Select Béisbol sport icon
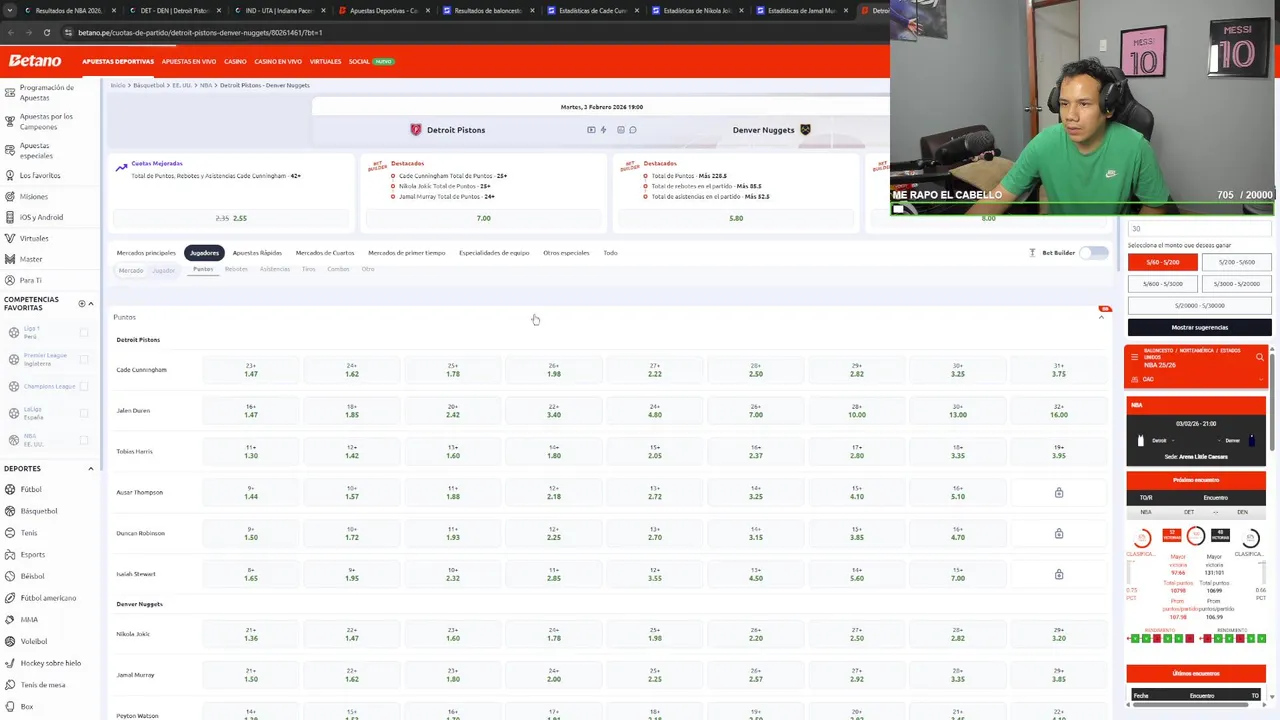Image resolution: width=1280 pixels, height=720 pixels. (x=10, y=576)
